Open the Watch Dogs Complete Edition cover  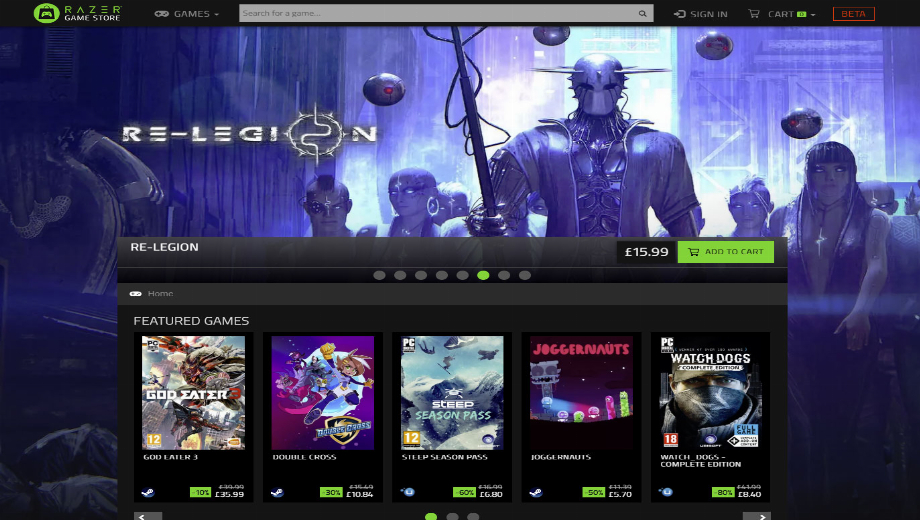coord(711,393)
